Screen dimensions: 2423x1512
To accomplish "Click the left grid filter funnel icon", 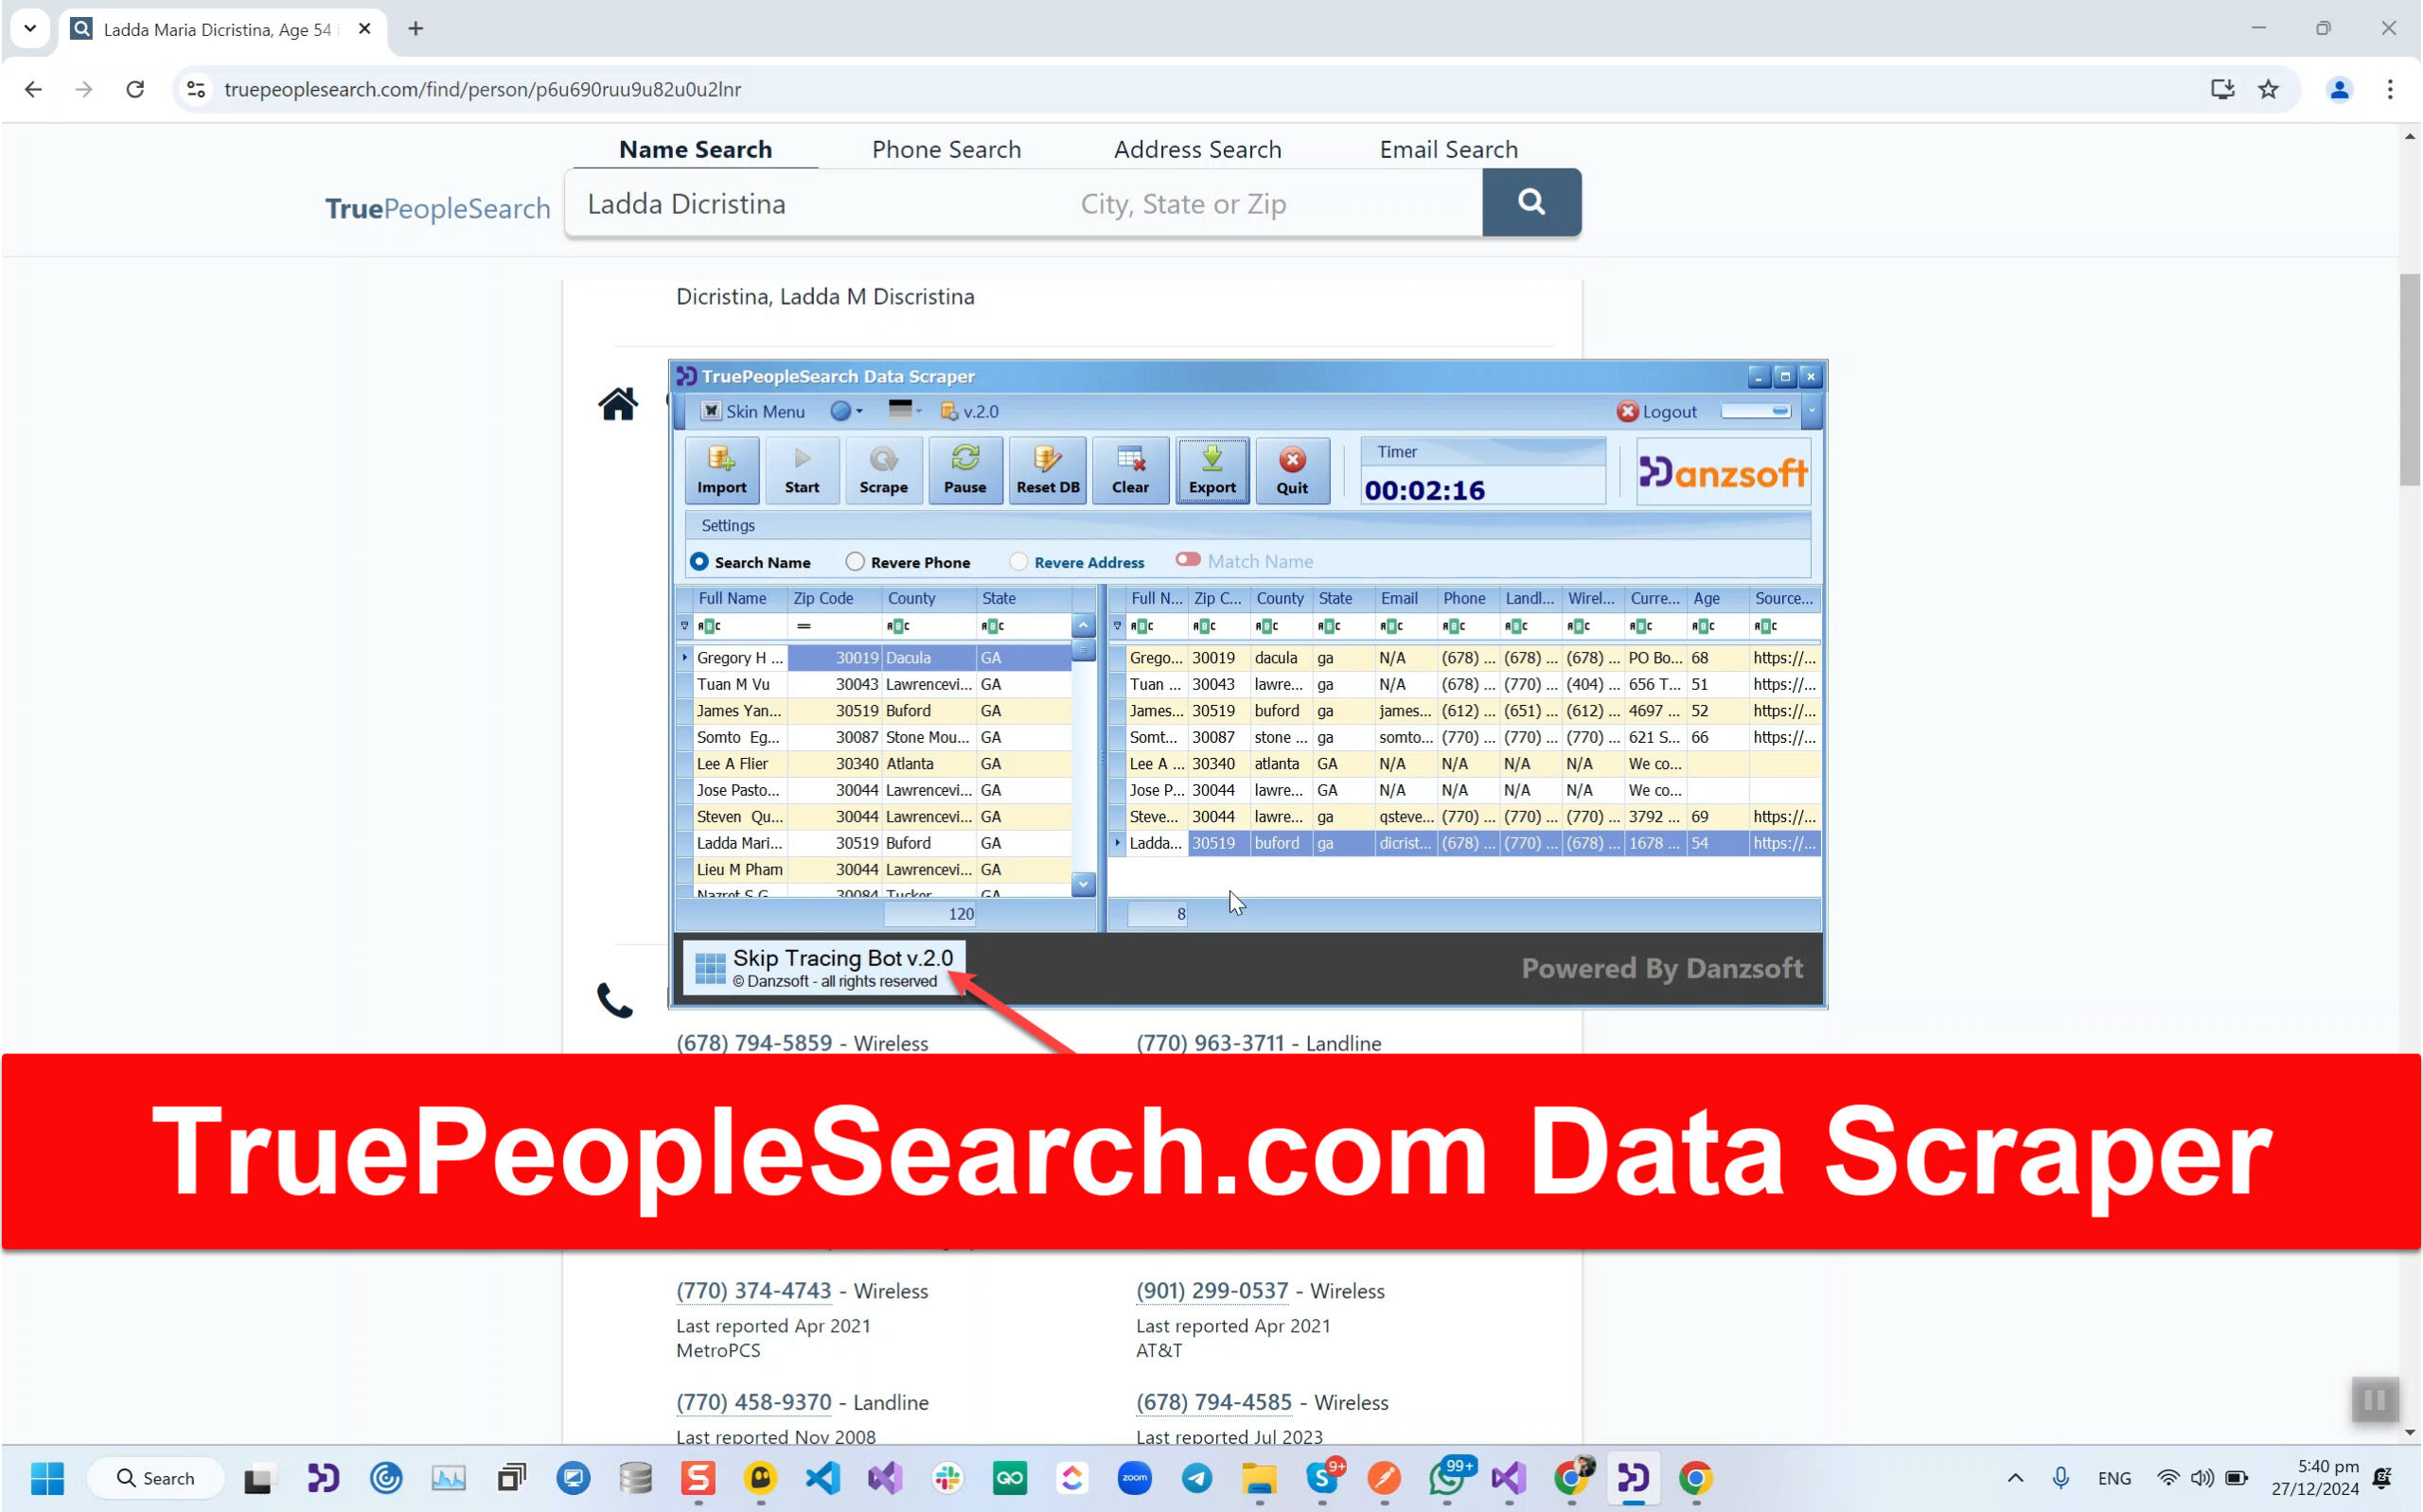I will click(684, 626).
